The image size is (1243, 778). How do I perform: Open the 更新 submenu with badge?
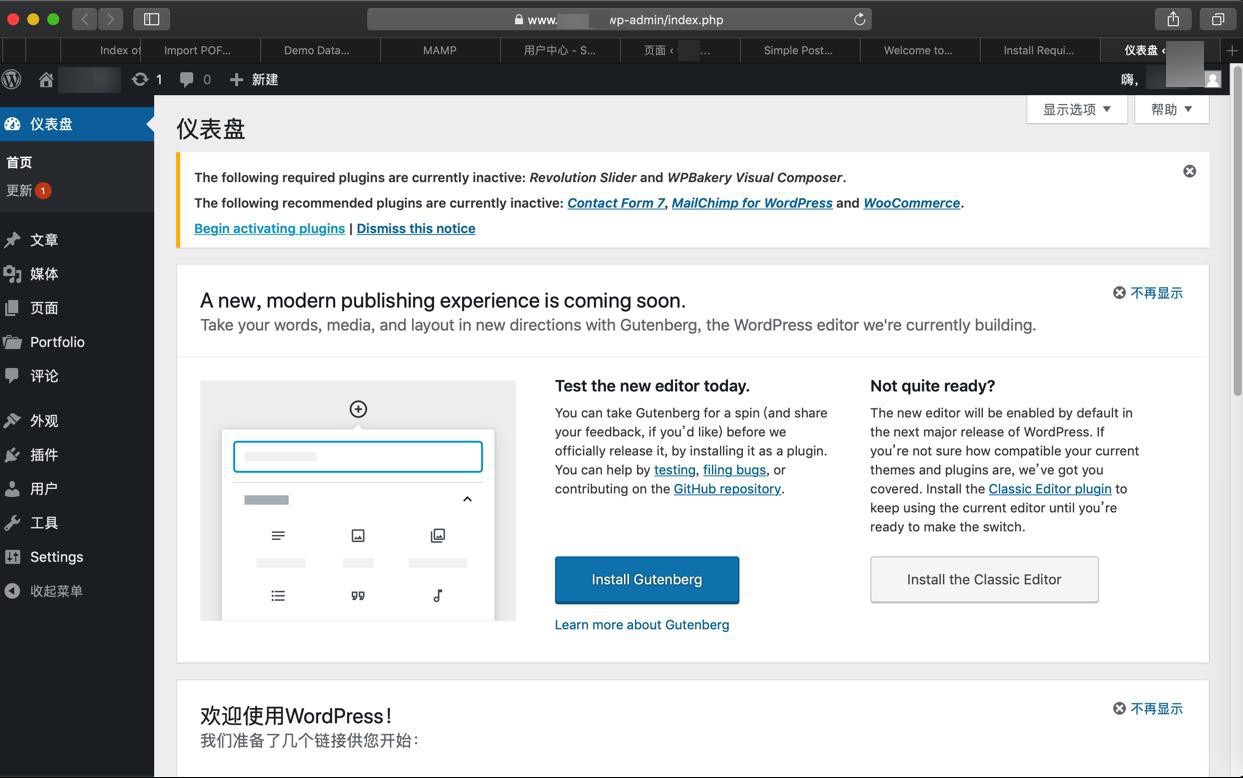point(28,190)
